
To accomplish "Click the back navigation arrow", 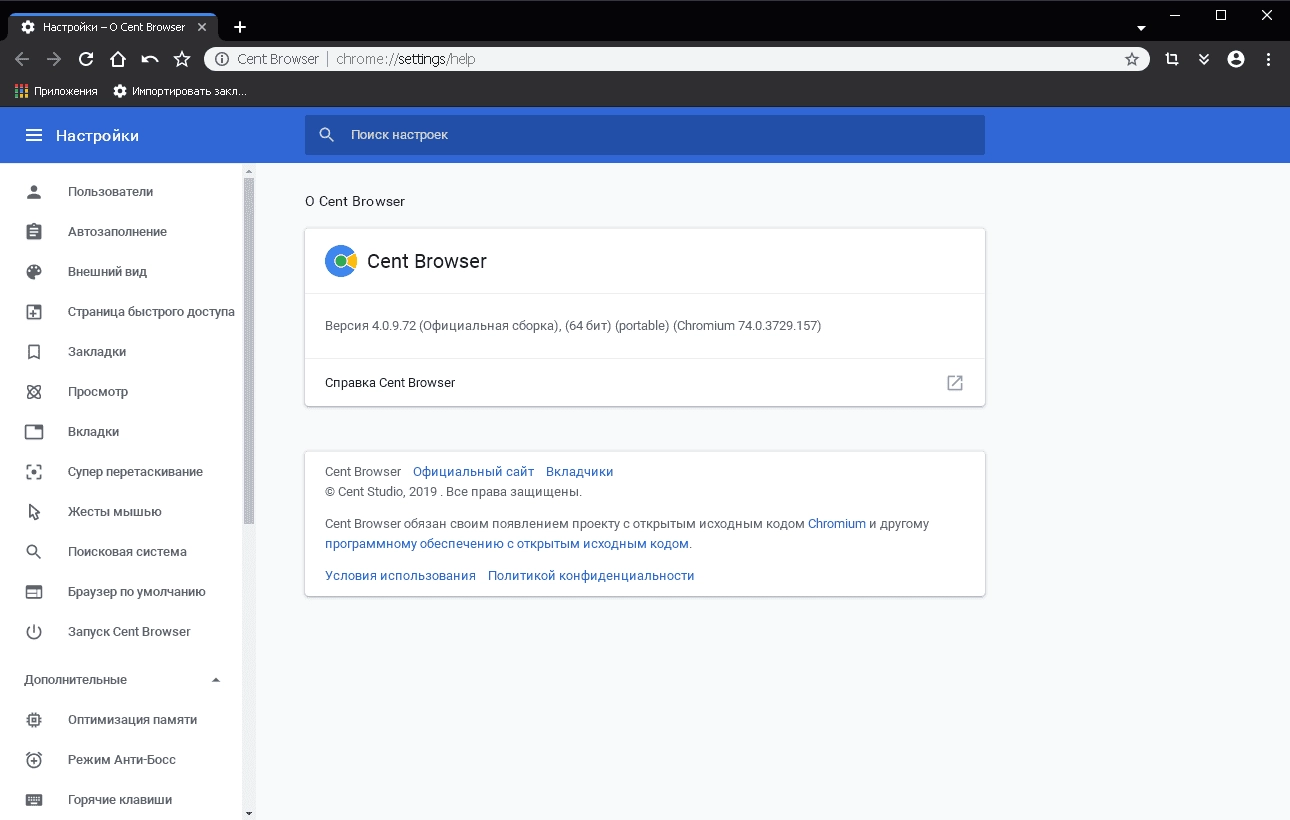I will (22, 59).
